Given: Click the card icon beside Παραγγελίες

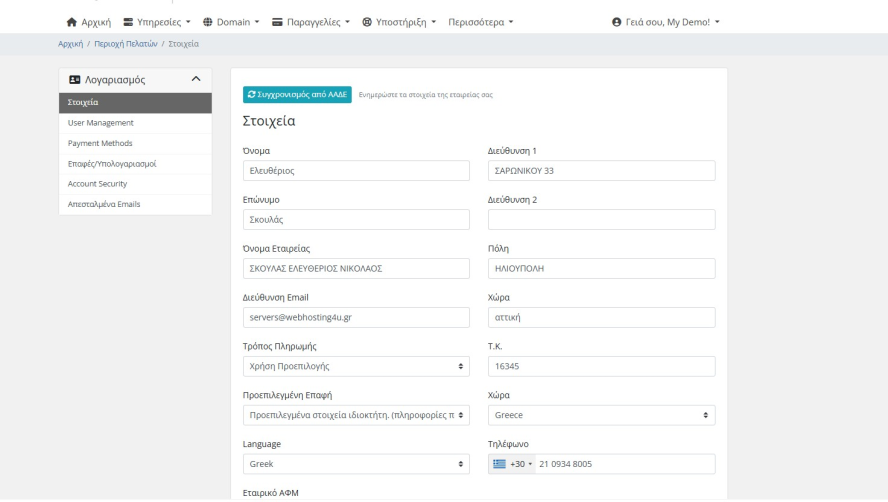Looking at the screenshot, I should click(x=277, y=22).
